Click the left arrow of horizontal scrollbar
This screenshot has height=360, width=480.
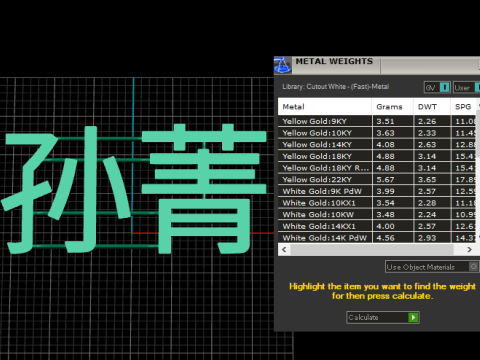[x=284, y=249]
